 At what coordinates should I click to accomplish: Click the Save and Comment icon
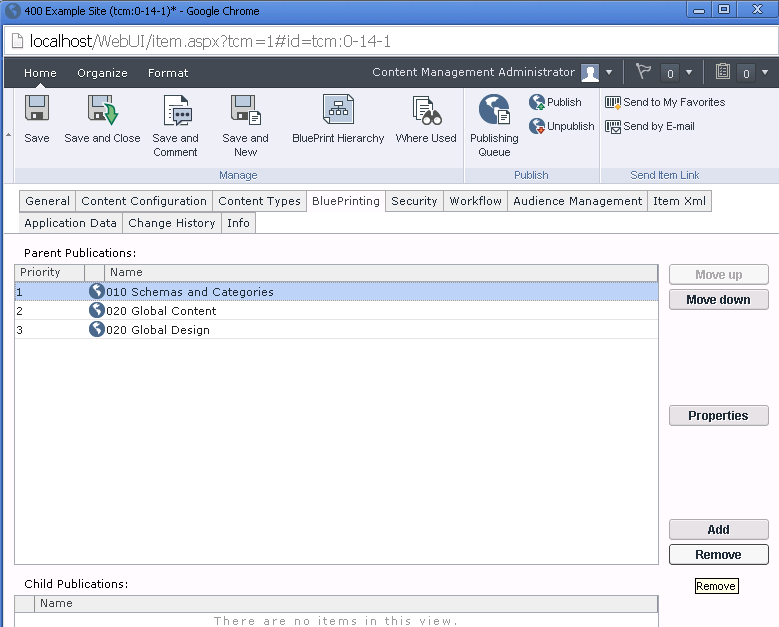[x=177, y=110]
